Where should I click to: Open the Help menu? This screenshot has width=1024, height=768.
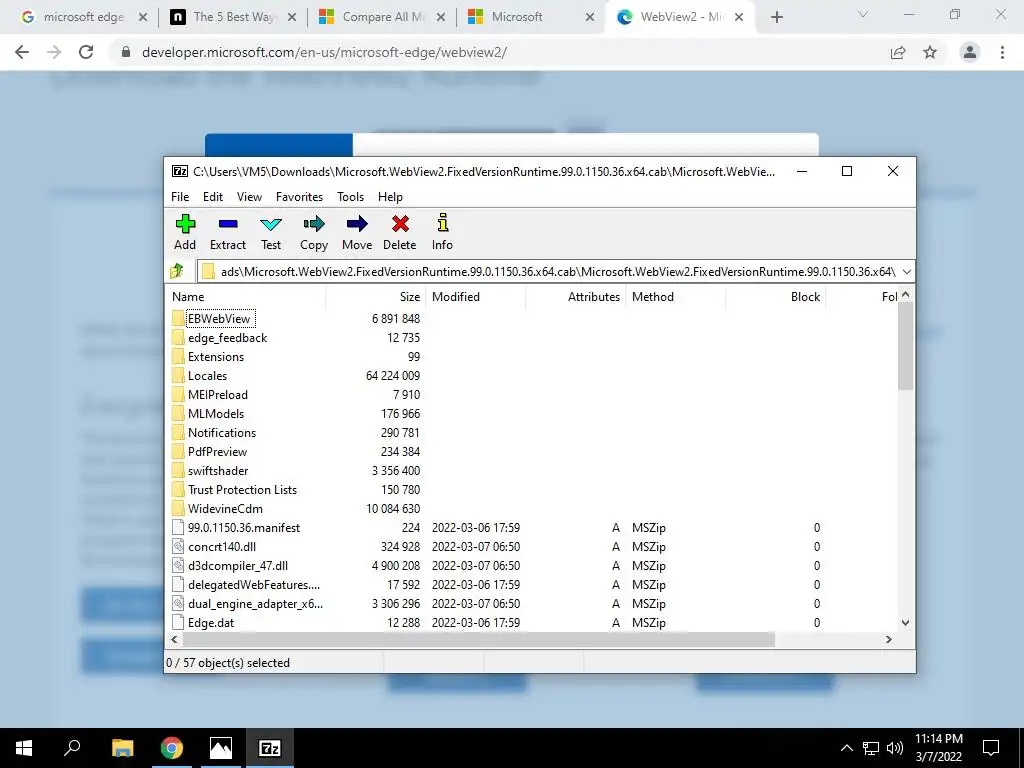pos(390,197)
